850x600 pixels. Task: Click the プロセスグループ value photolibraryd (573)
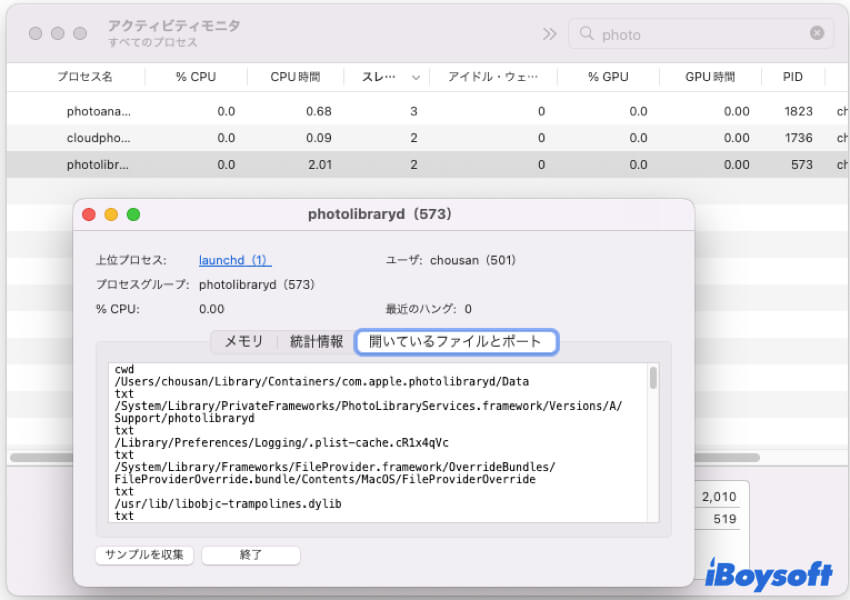256,285
